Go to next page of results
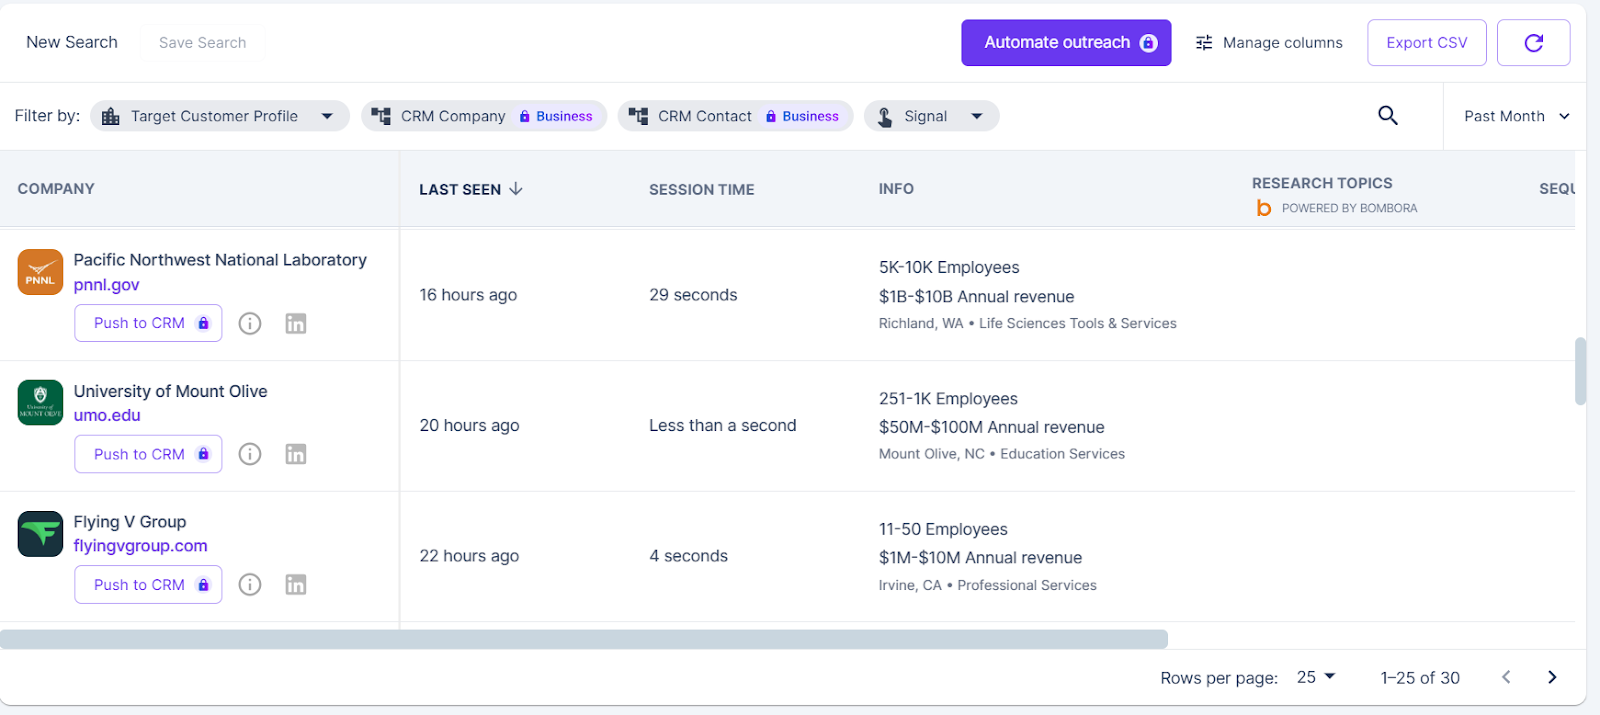This screenshot has width=1600, height=715. [1551, 678]
